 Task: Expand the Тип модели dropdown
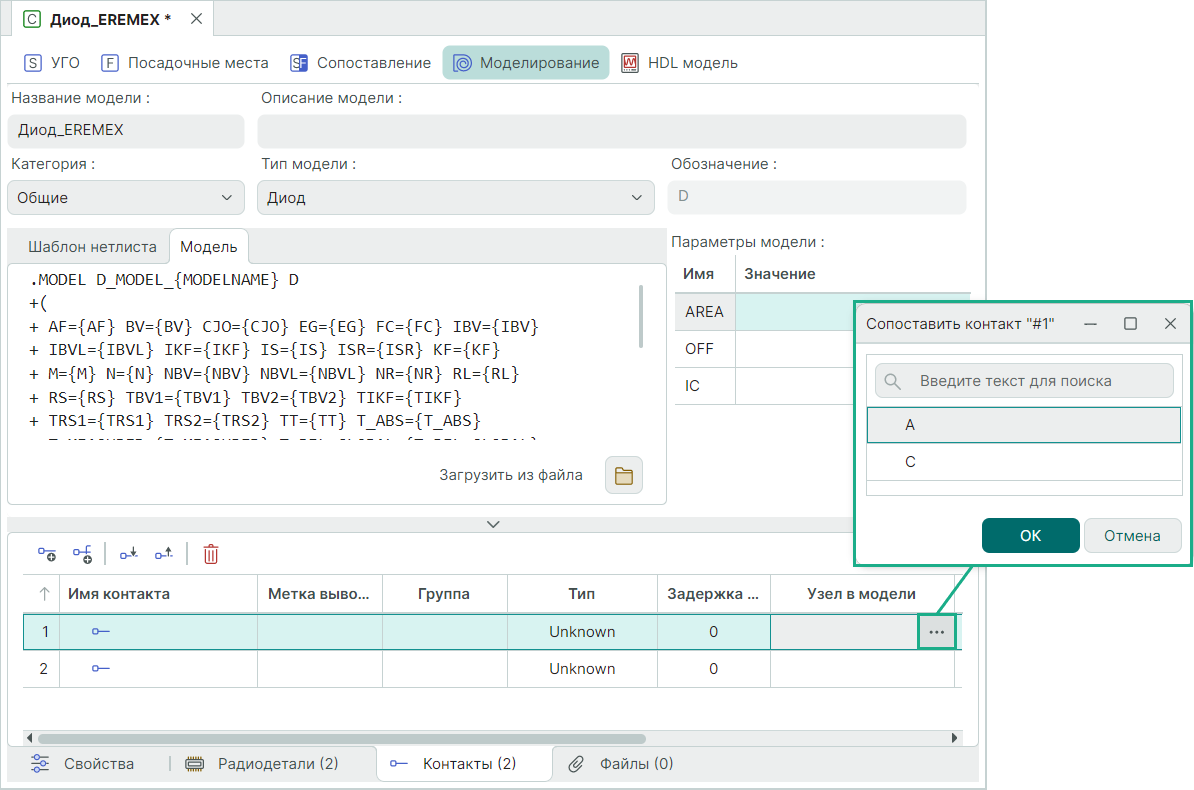click(455, 198)
